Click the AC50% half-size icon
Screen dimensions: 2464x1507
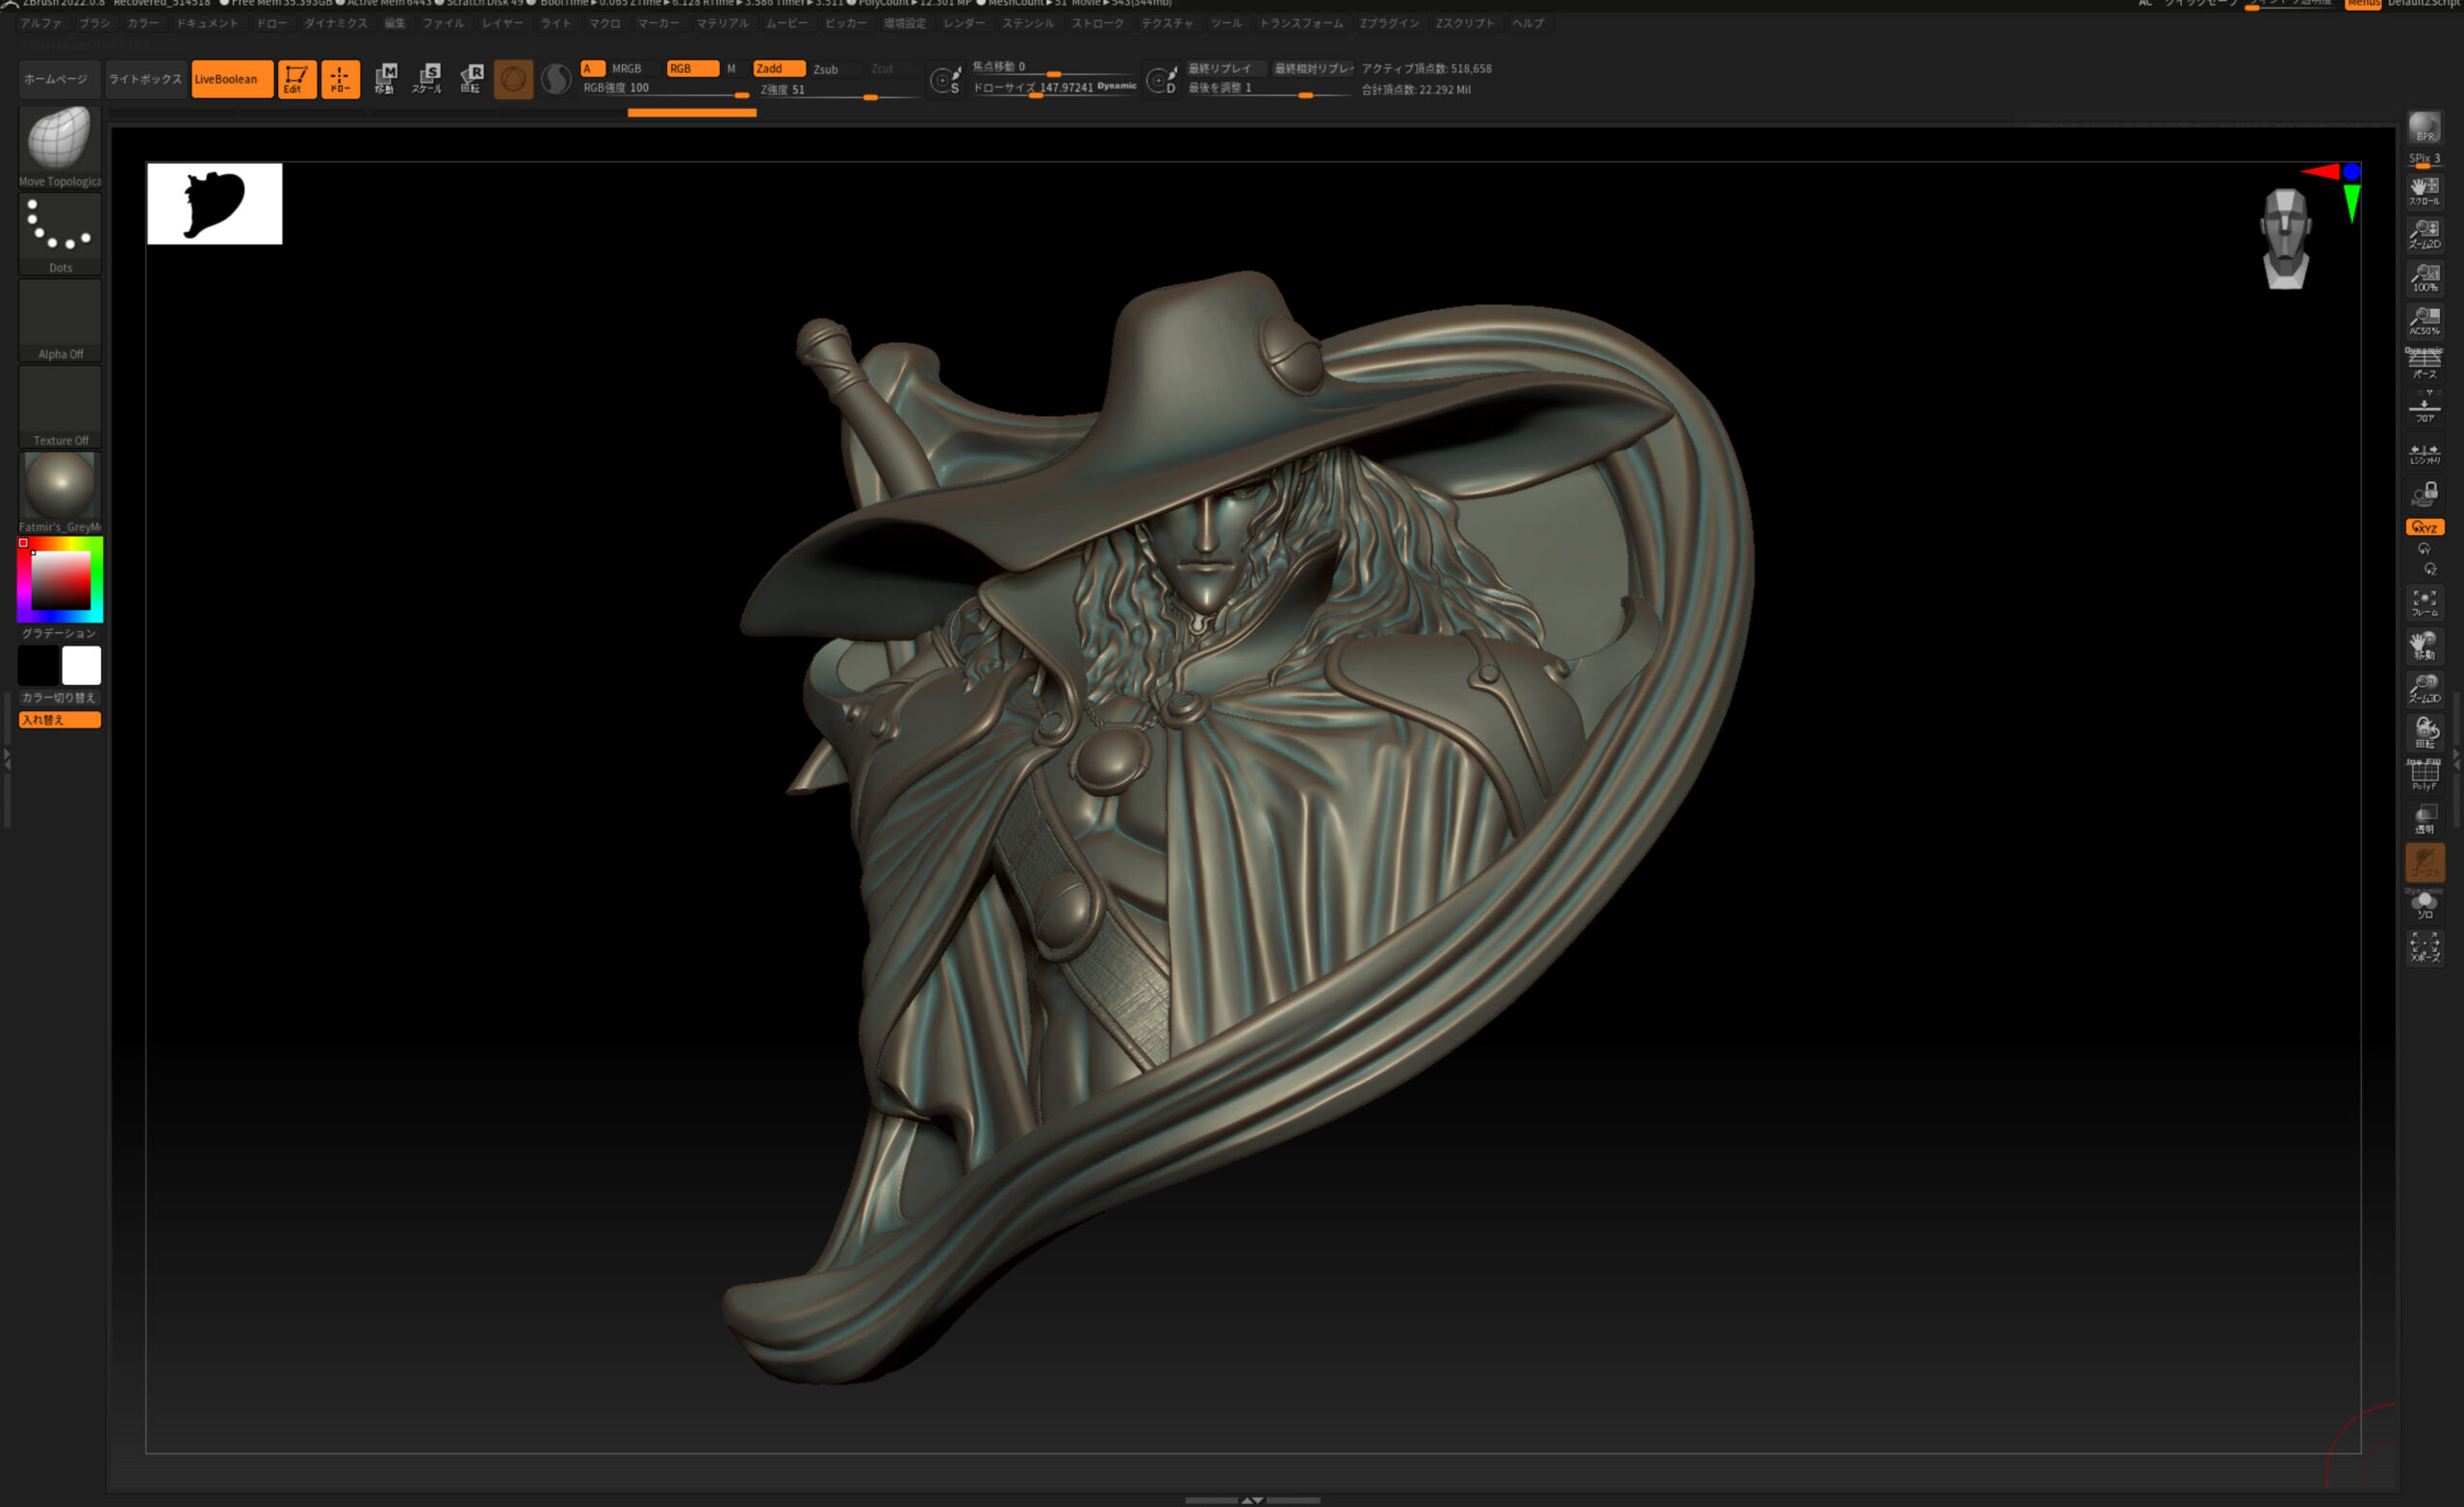pyautogui.click(x=2424, y=320)
